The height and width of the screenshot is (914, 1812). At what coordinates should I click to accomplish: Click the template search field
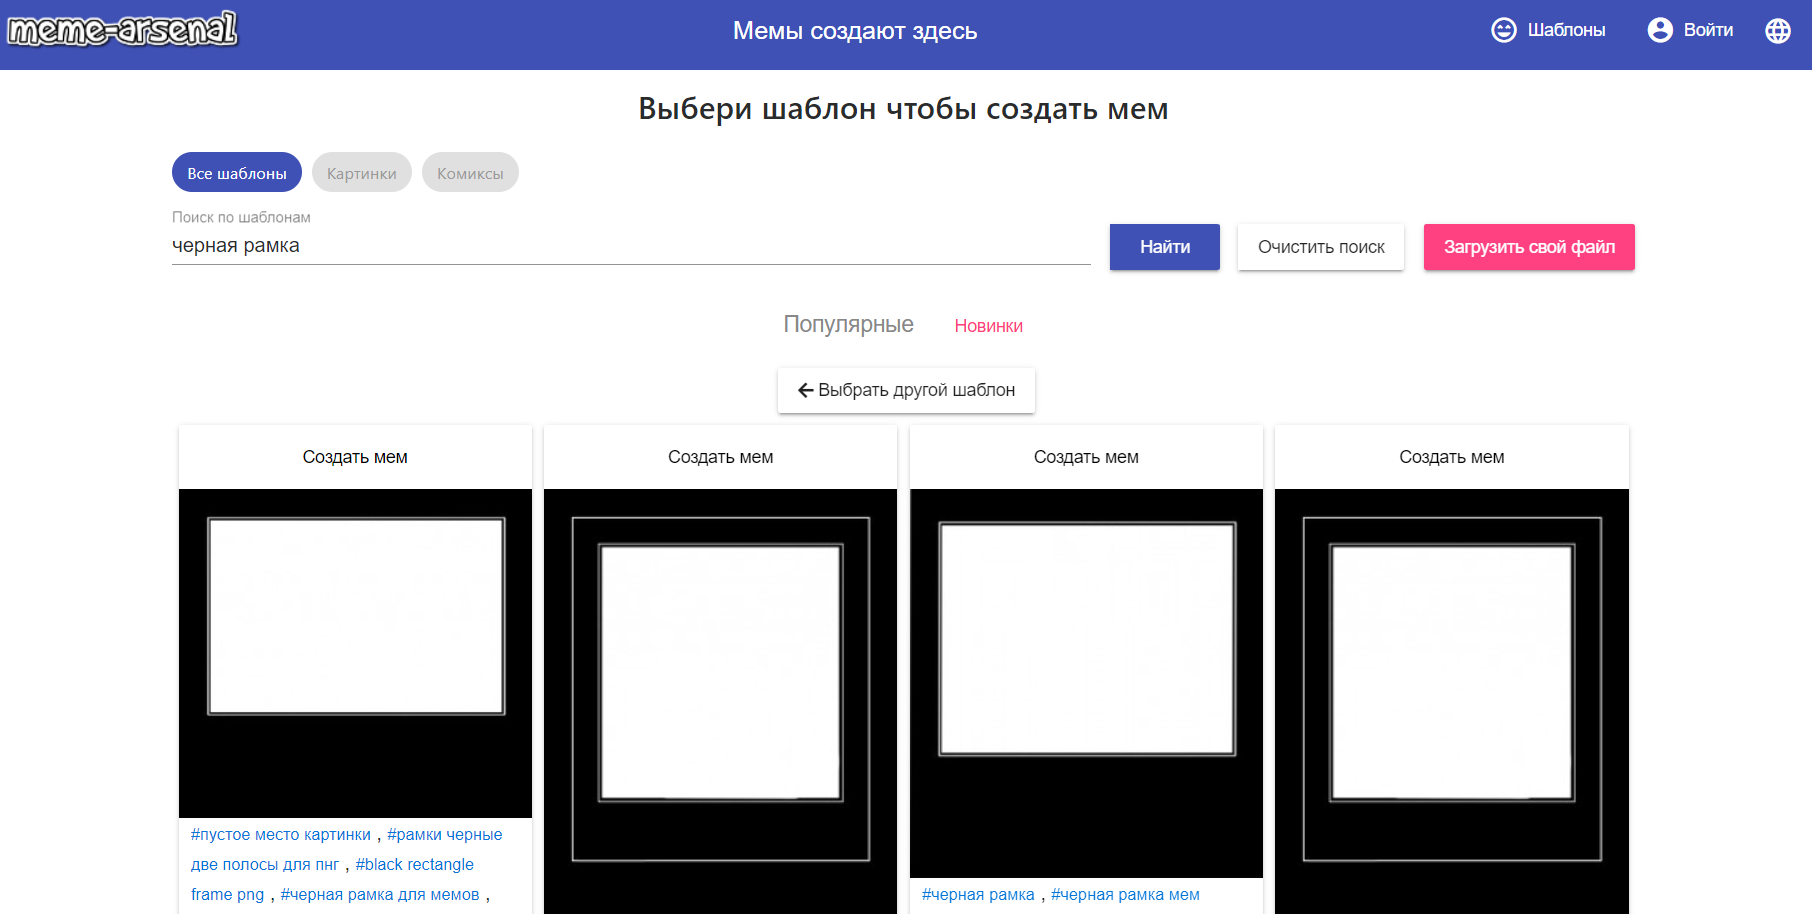[x=631, y=246]
